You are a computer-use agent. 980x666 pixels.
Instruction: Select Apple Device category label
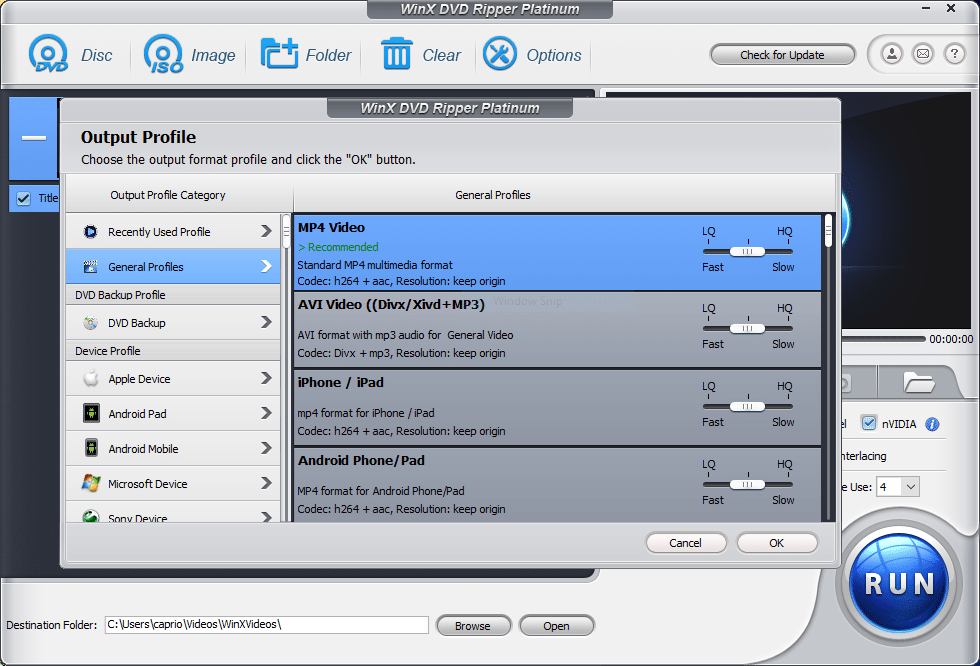coord(139,379)
